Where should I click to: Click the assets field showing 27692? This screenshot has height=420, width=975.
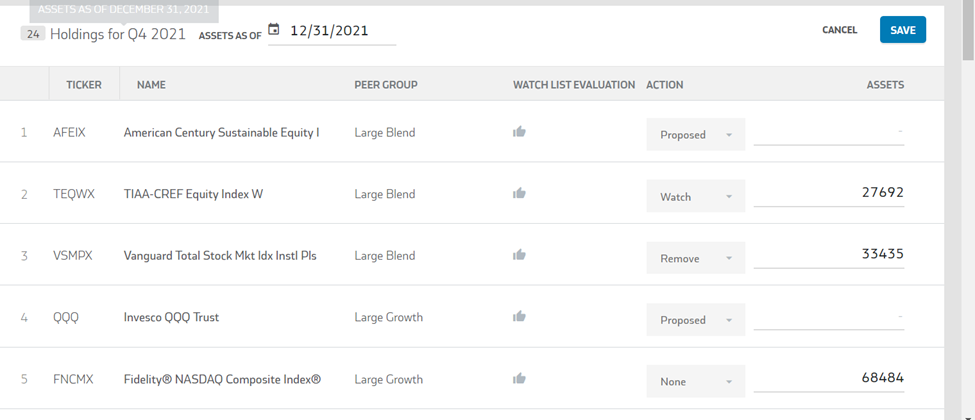[x=829, y=193]
